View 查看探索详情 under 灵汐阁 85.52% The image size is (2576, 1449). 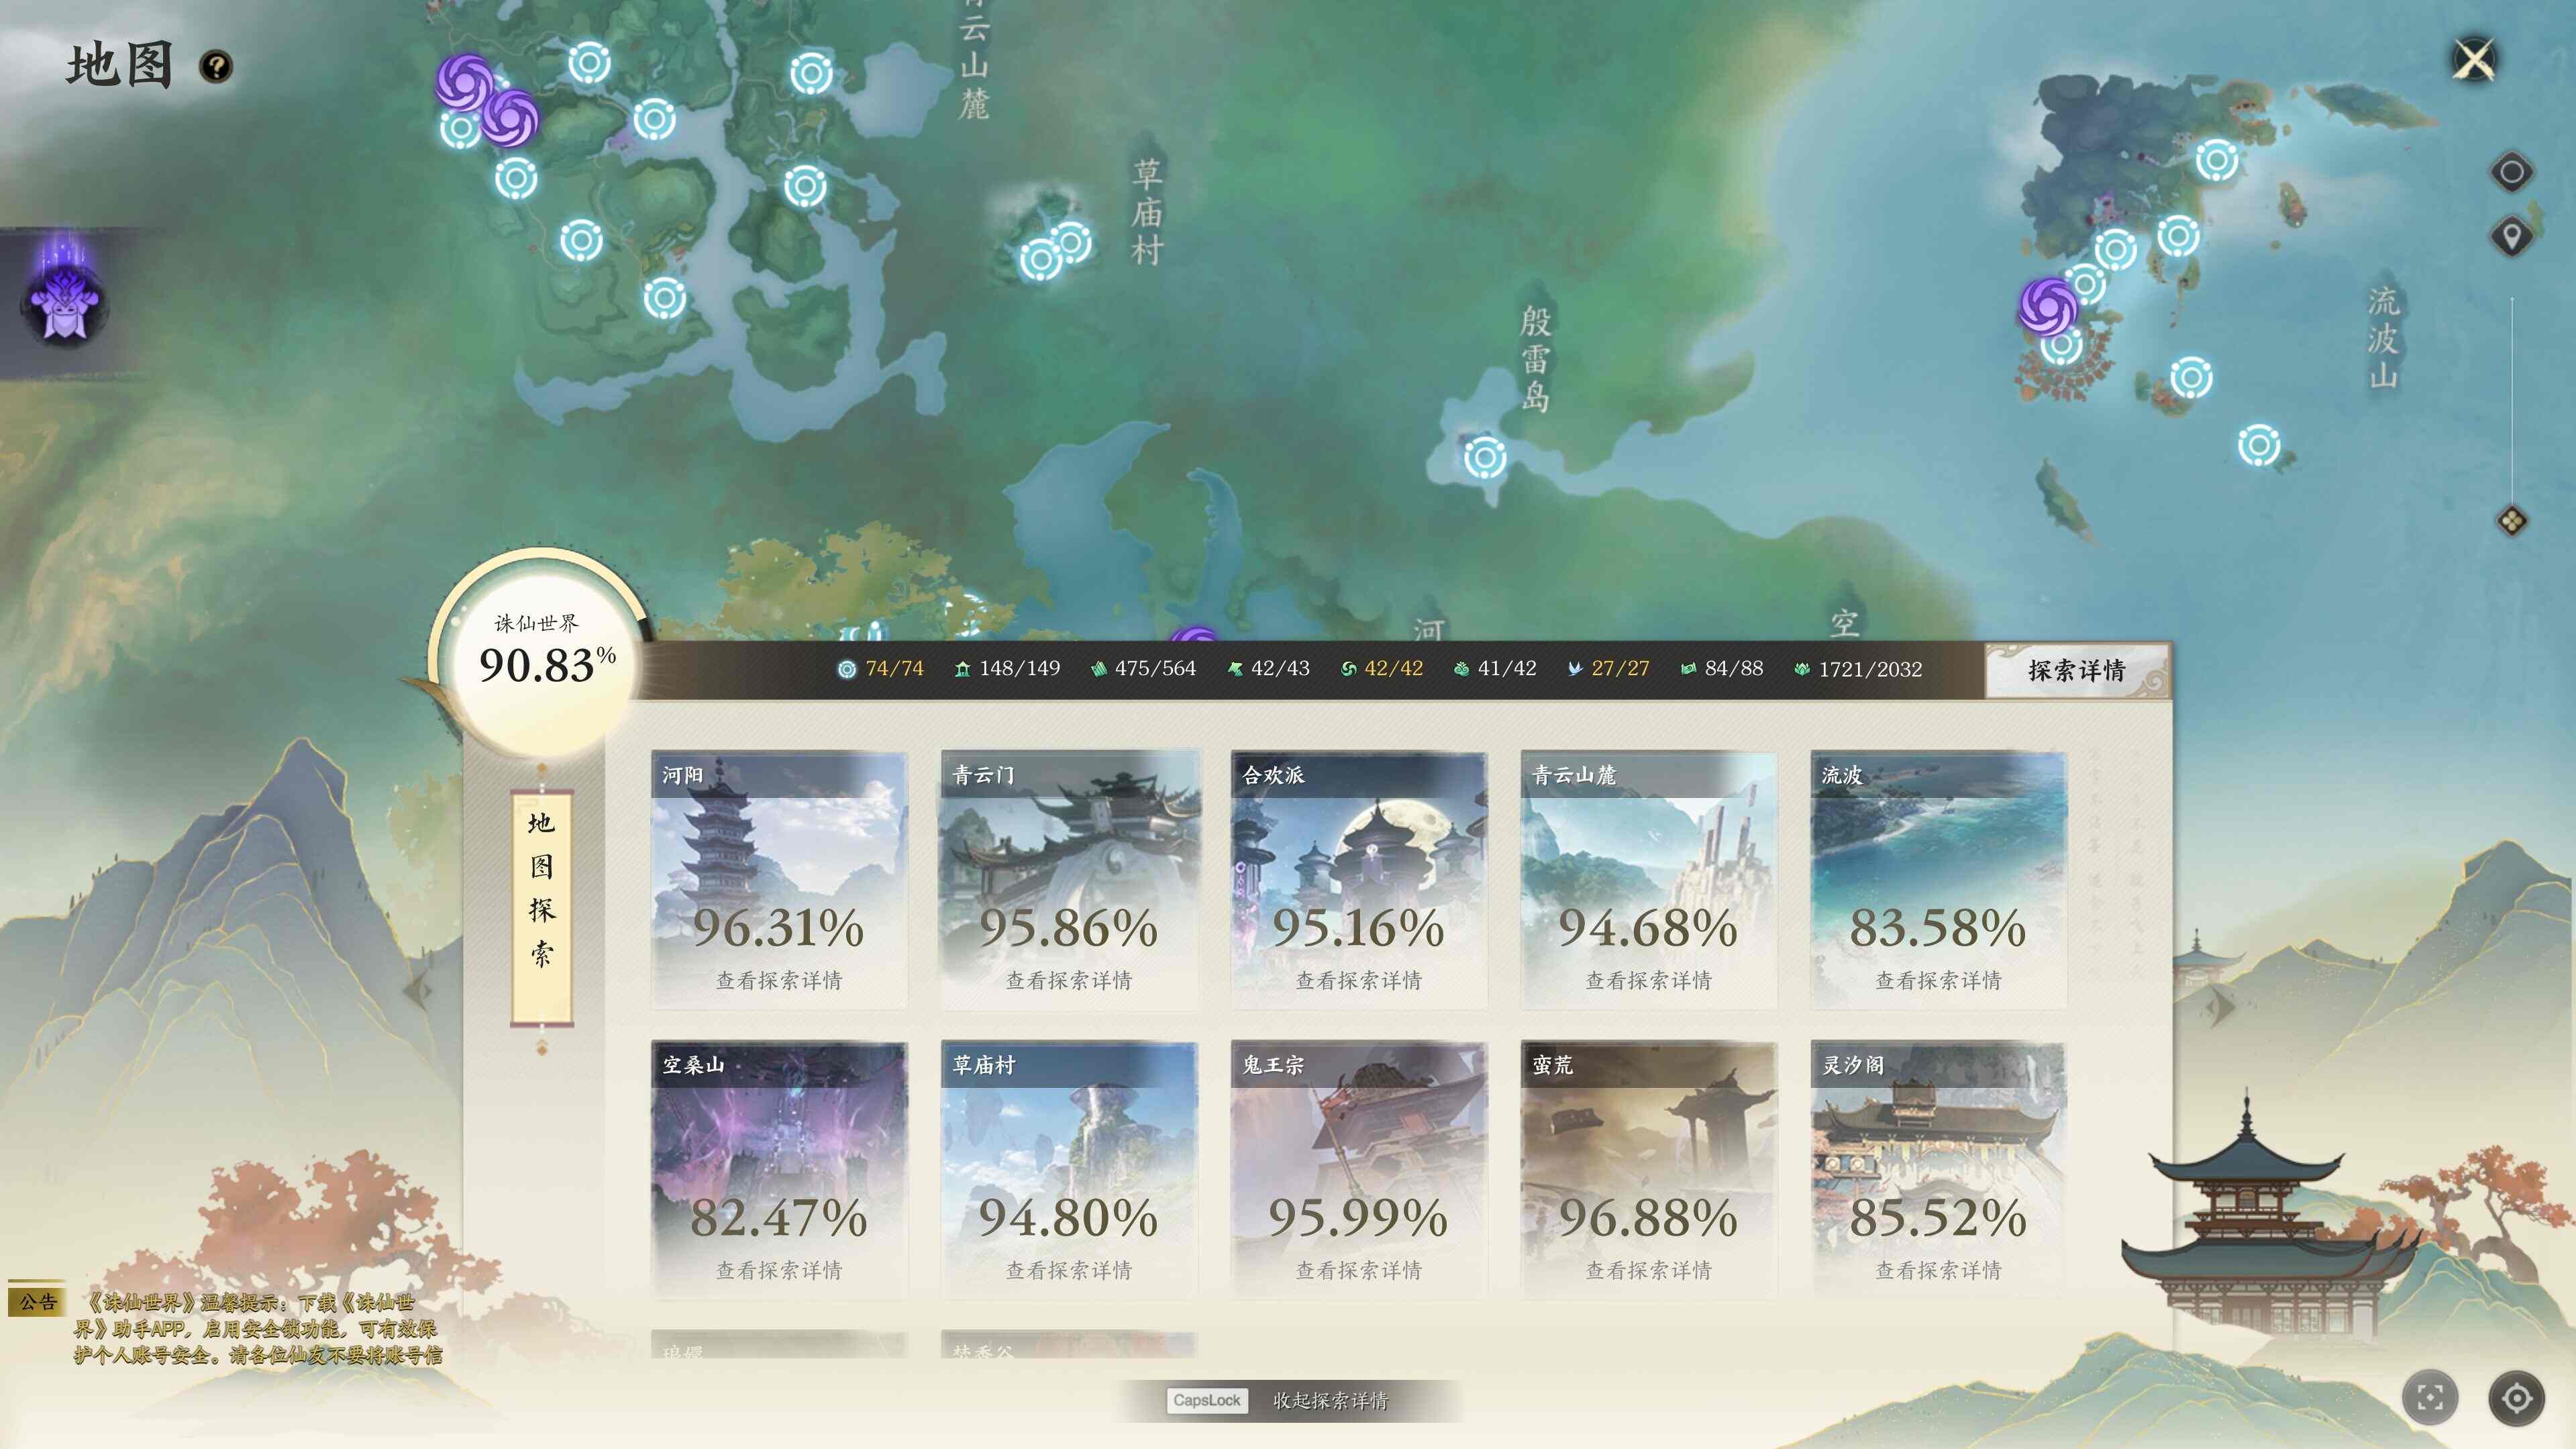[1938, 1271]
